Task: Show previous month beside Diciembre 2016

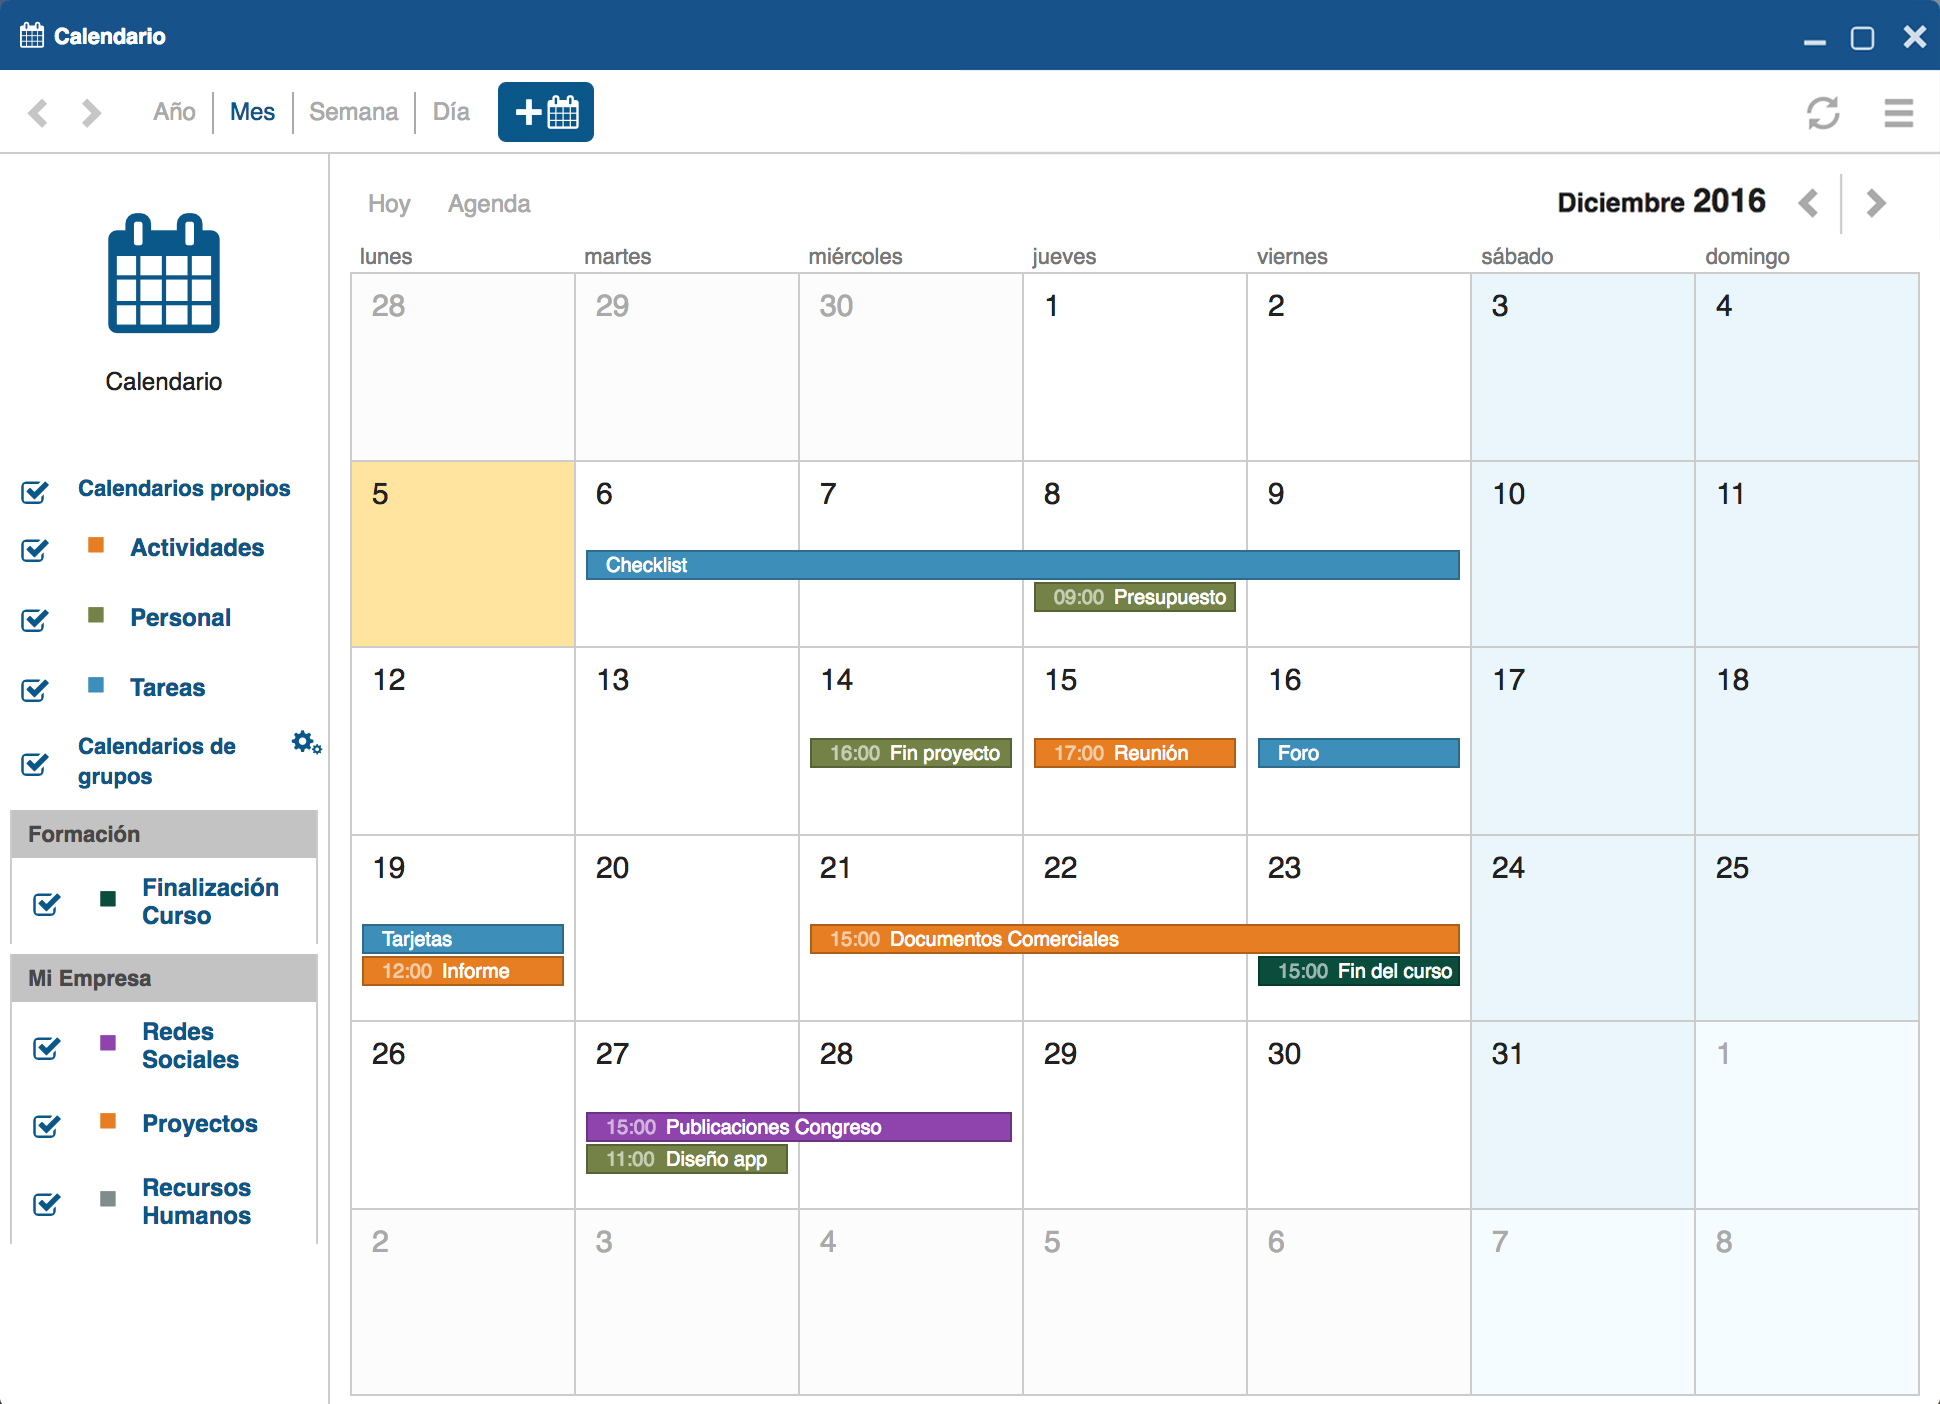Action: click(x=1808, y=203)
